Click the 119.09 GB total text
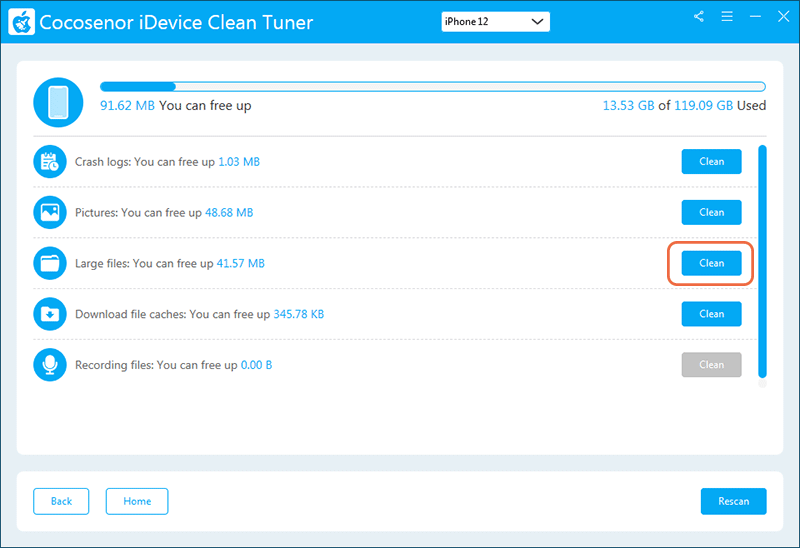Viewport: 800px width, 548px height. 704,106
